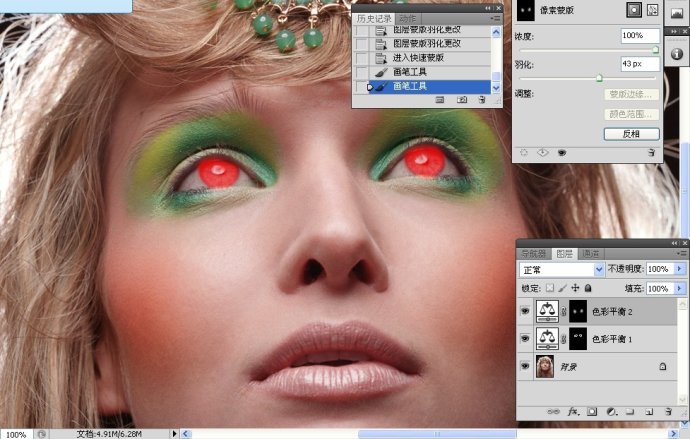Create new document from current history state

pos(440,100)
